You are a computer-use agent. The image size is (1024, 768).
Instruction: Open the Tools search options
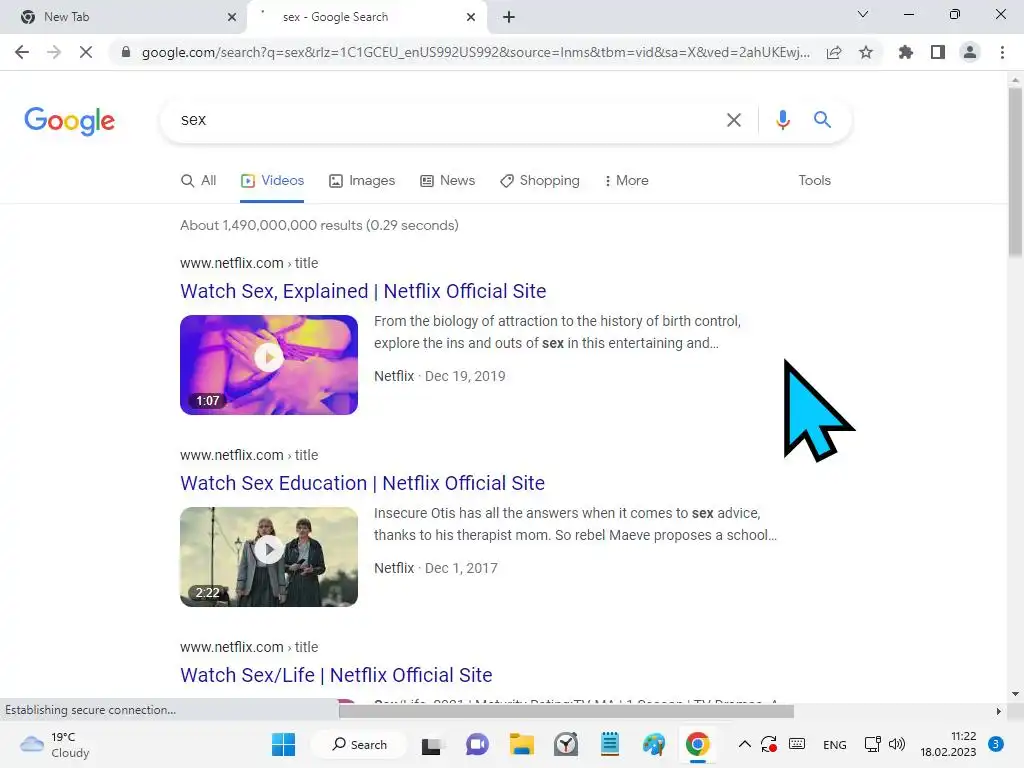coord(814,180)
